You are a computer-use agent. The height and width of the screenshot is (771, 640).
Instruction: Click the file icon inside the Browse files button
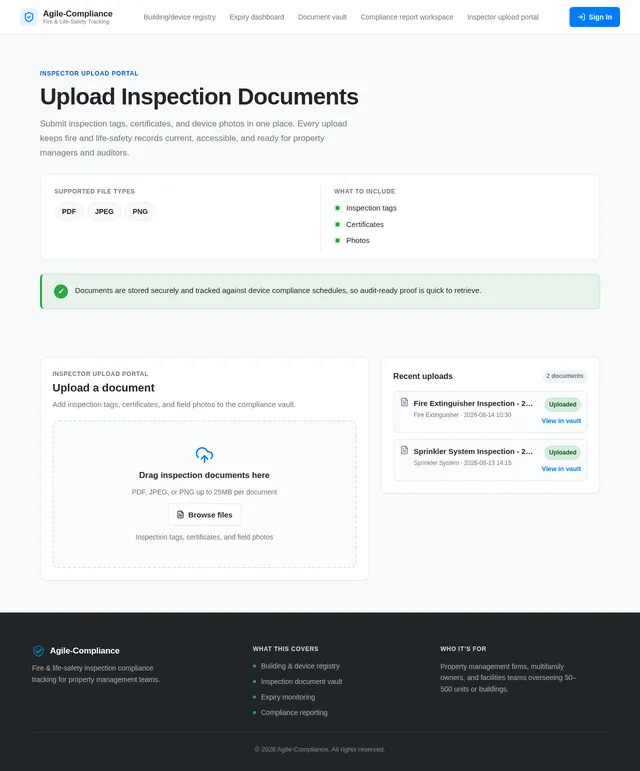coord(180,515)
